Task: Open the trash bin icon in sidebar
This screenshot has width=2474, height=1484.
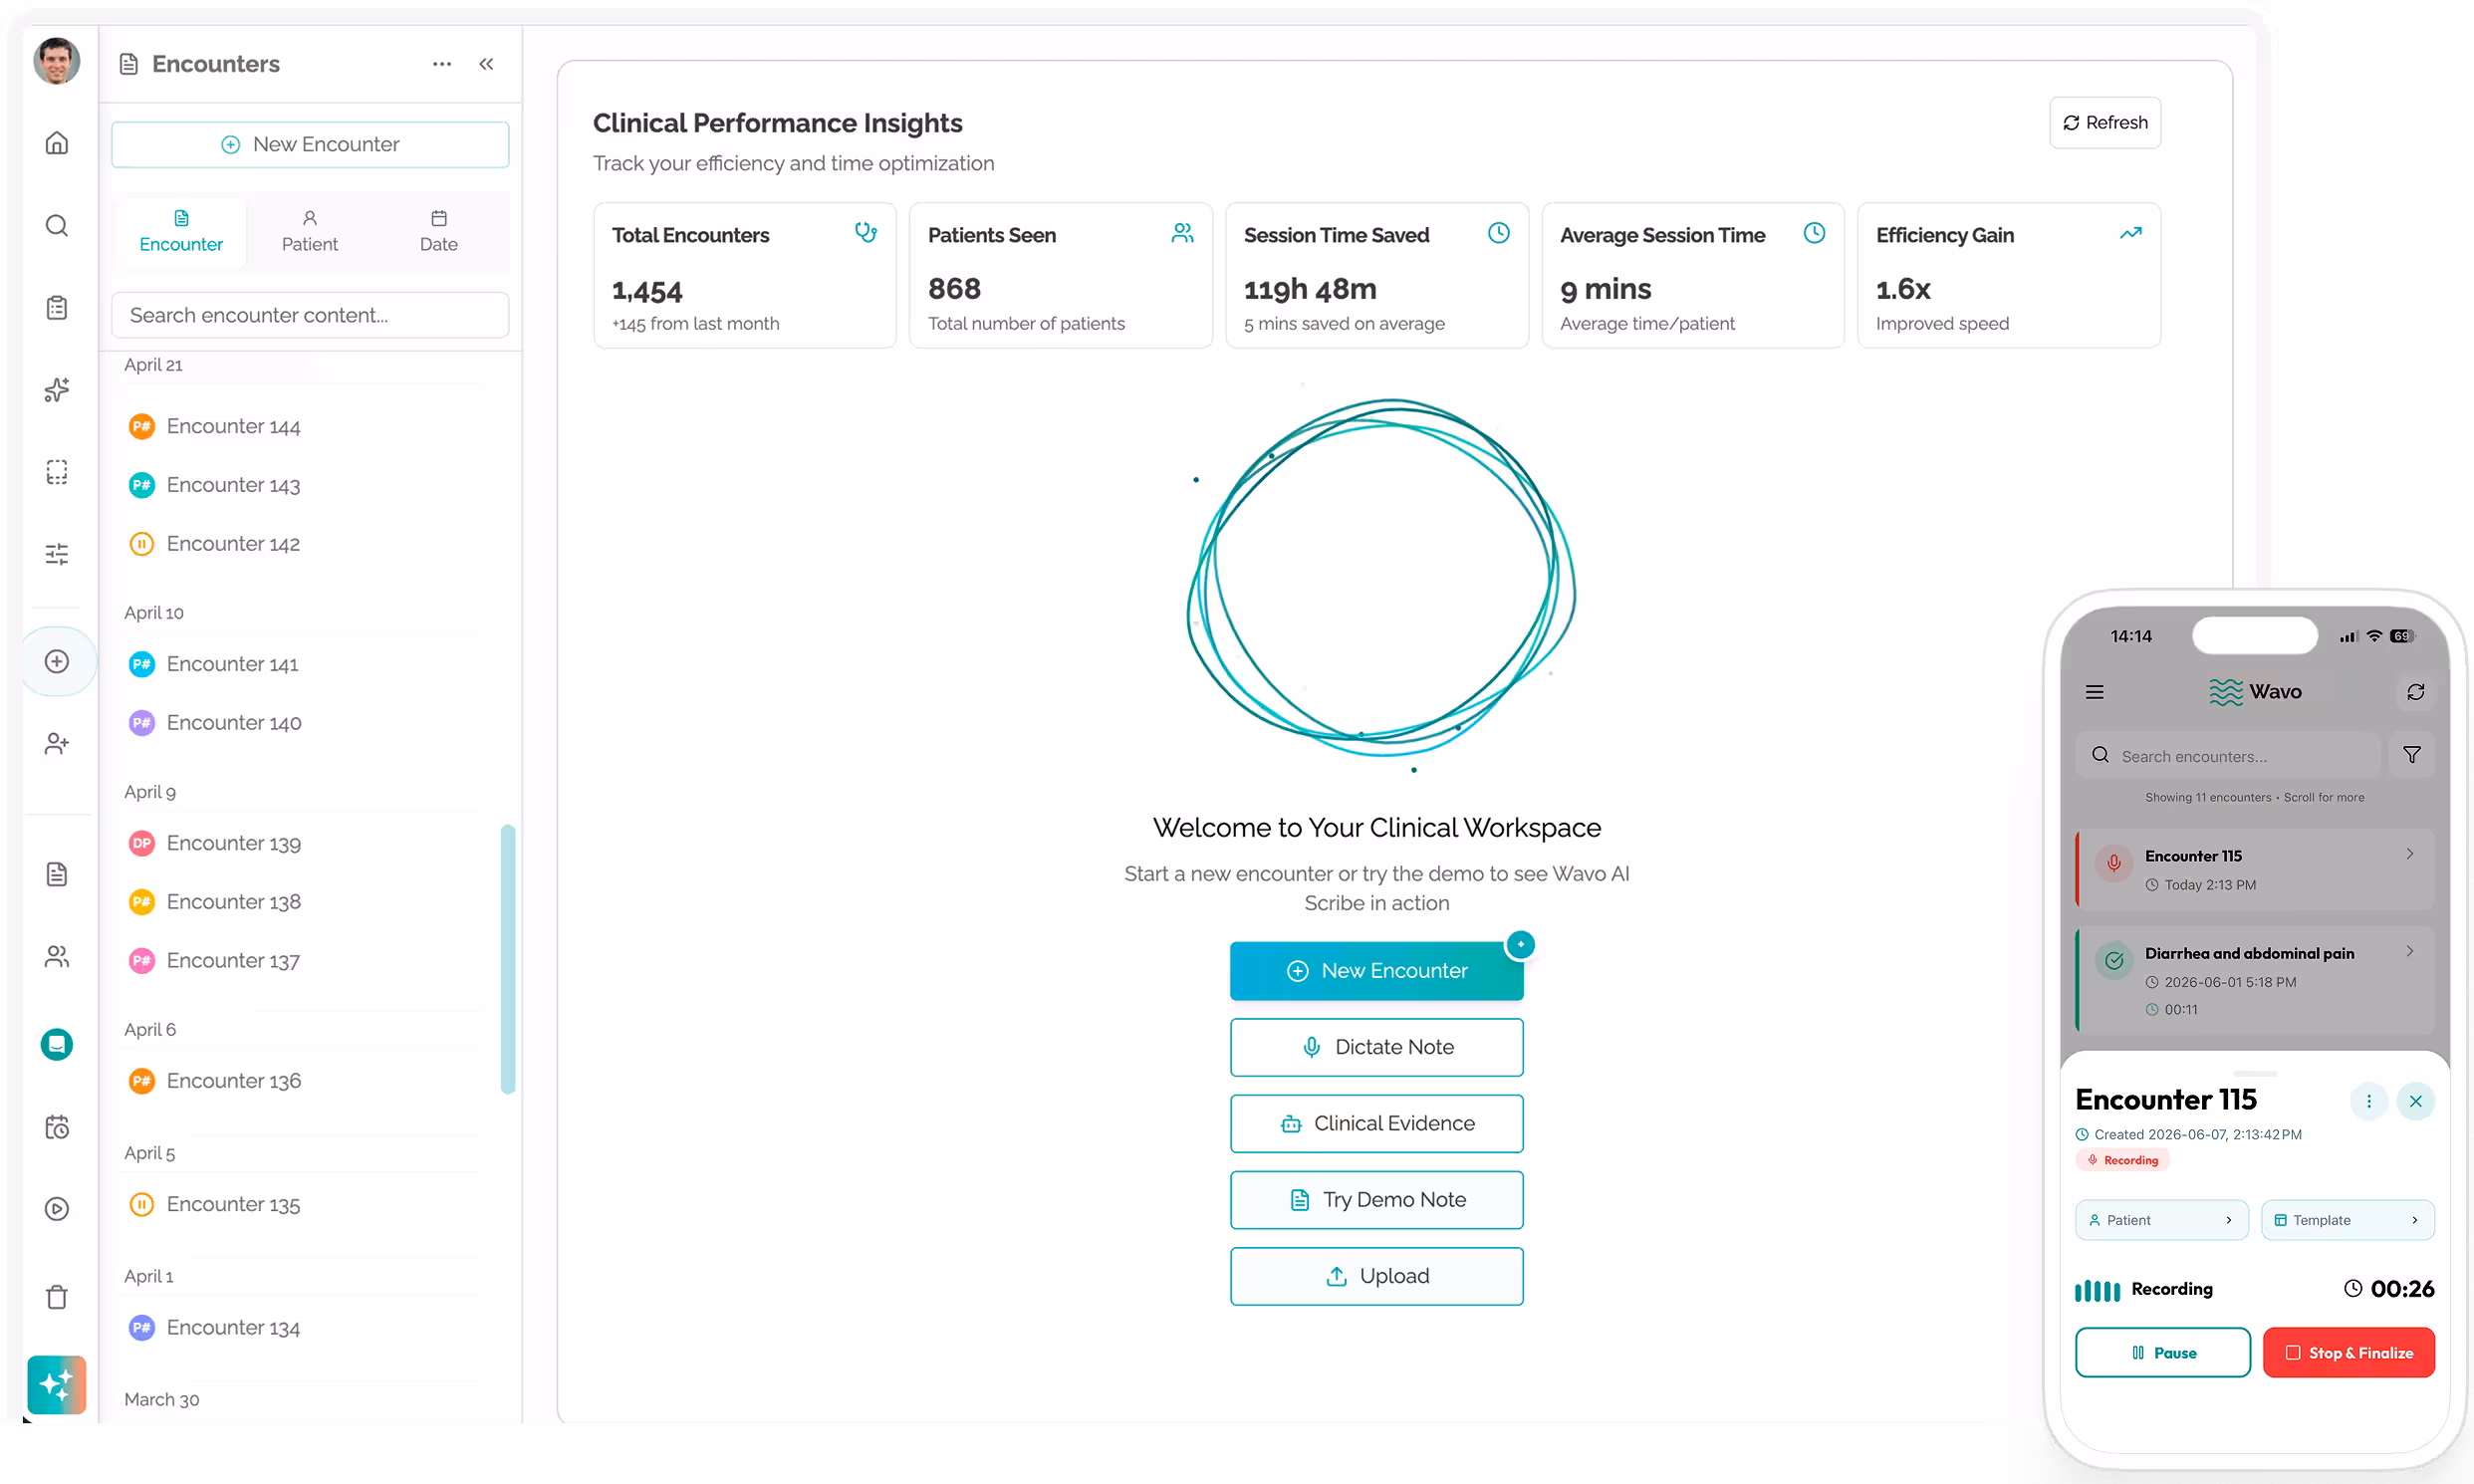Action: click(x=57, y=1297)
